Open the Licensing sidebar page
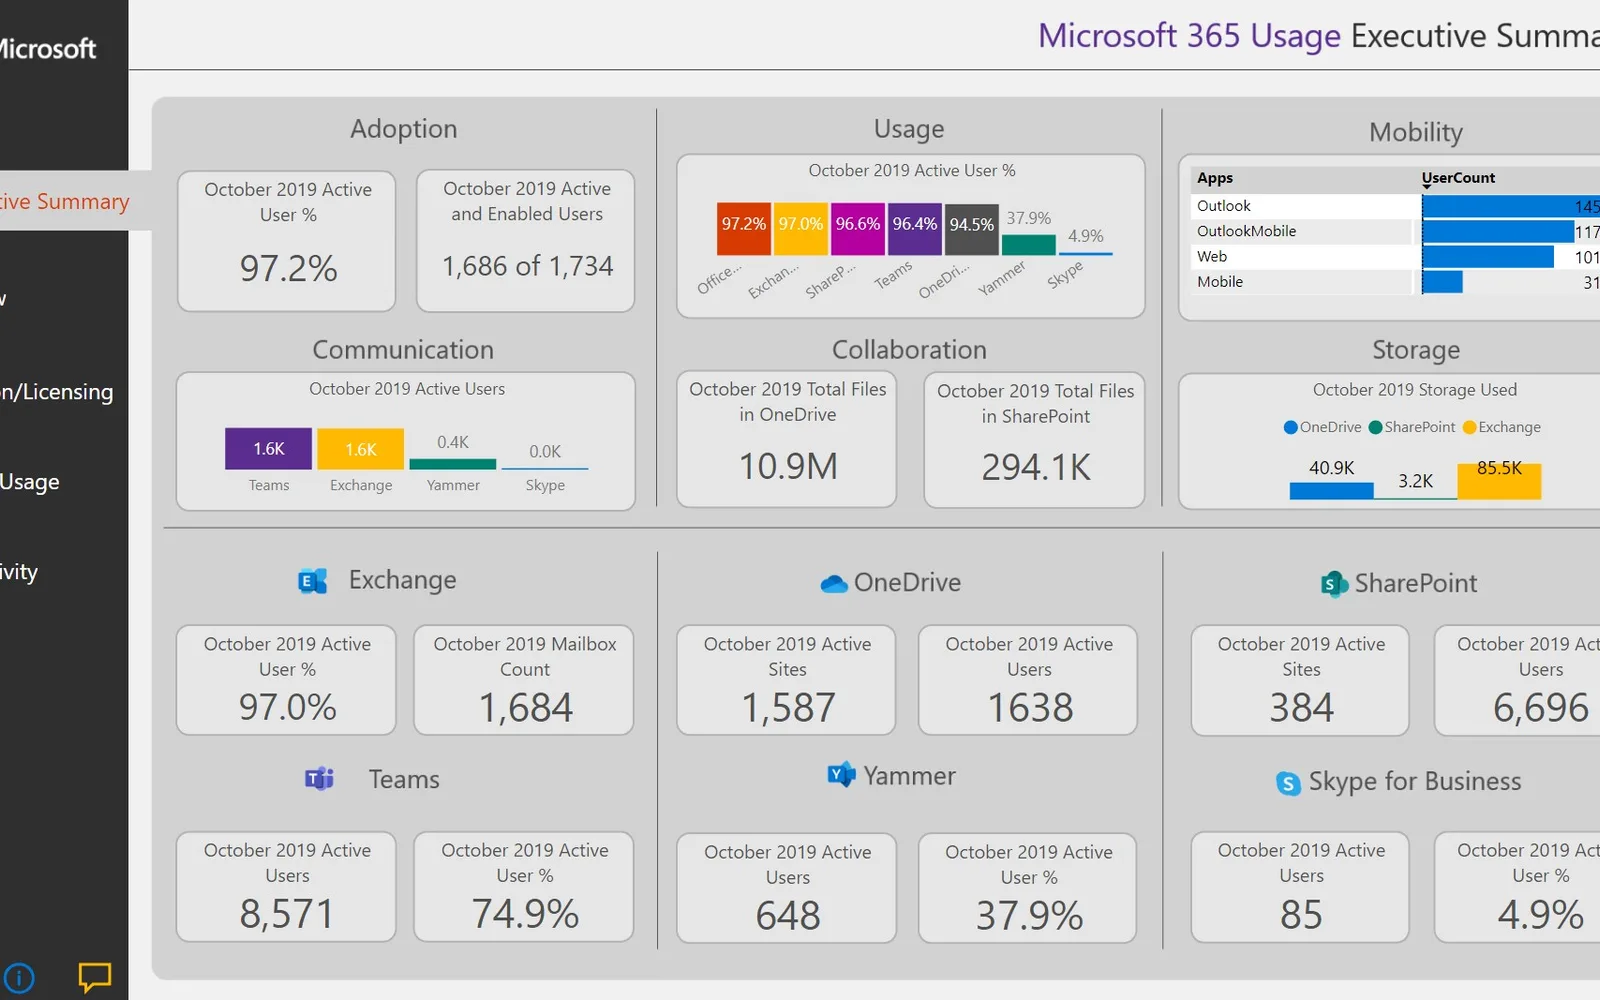The height and width of the screenshot is (1000, 1600). (x=57, y=392)
